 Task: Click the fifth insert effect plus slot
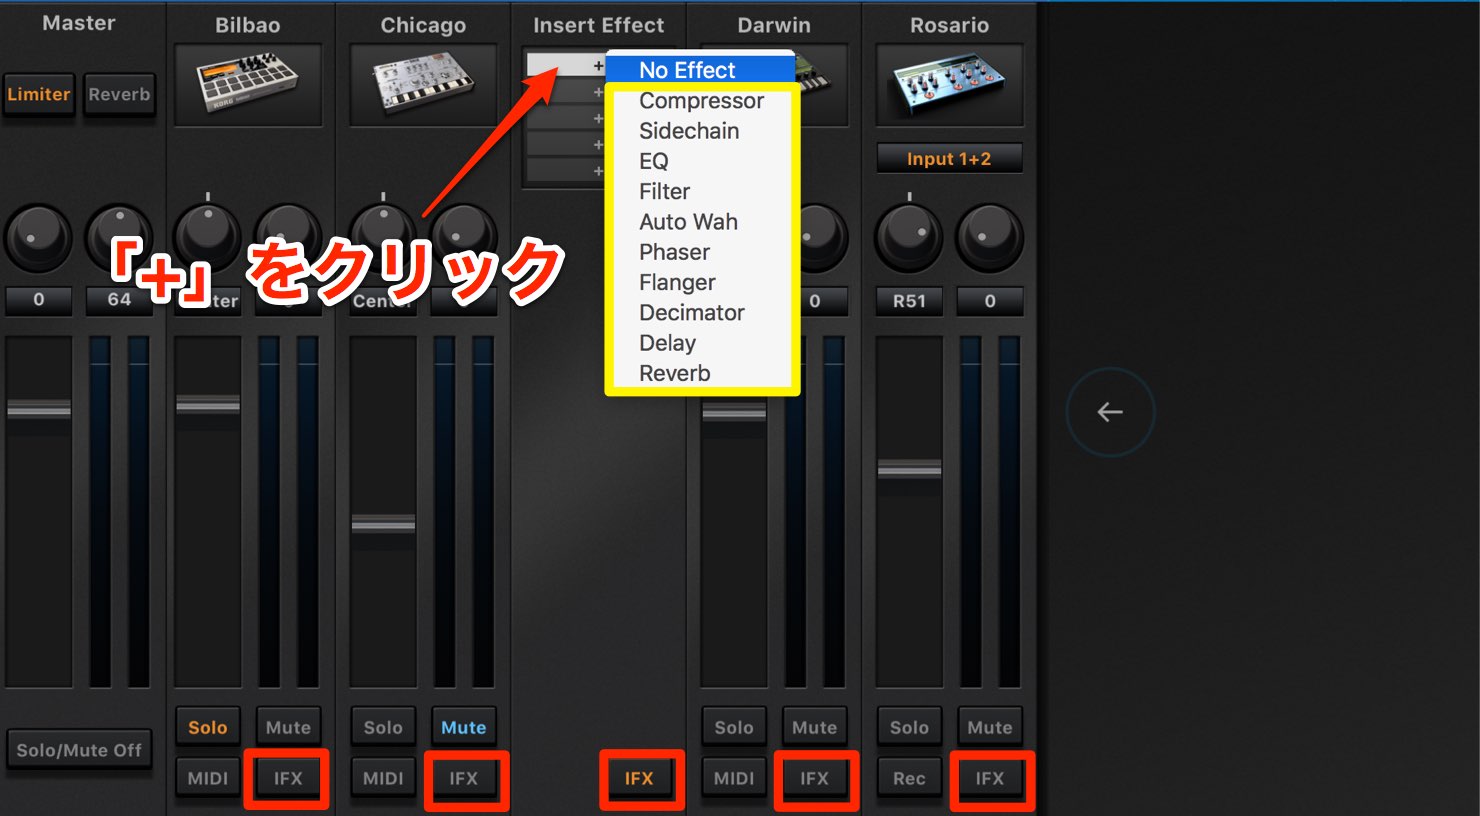[x=566, y=170]
